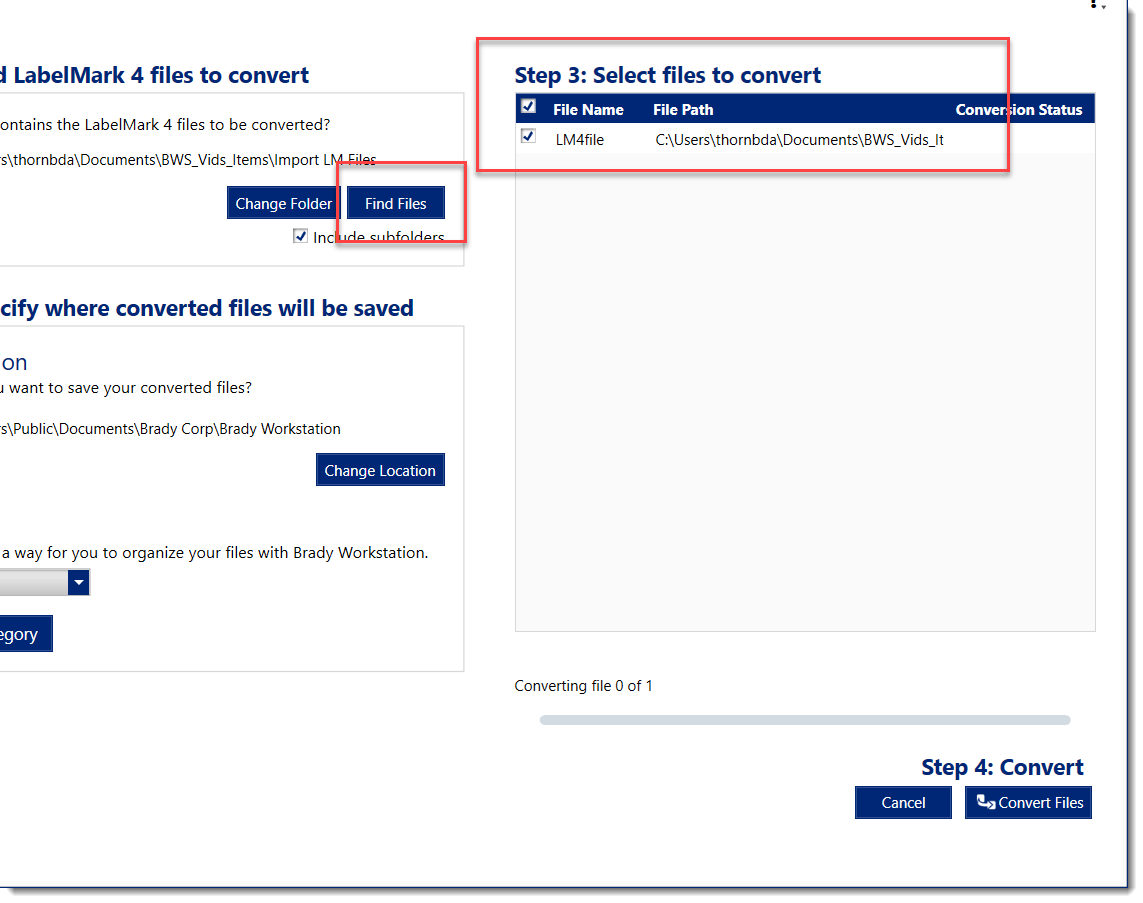Expand the category dropdown arrow
This screenshot has width=1143, height=903.
point(79,582)
